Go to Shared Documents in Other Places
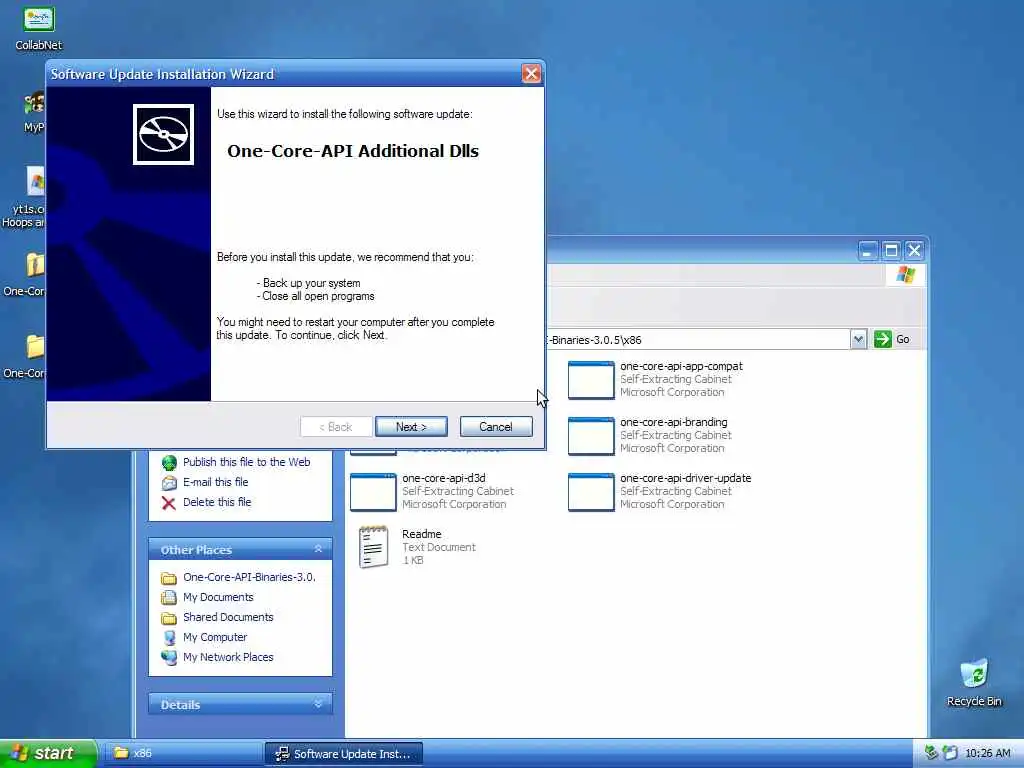Image resolution: width=1024 pixels, height=768 pixels. (x=228, y=617)
